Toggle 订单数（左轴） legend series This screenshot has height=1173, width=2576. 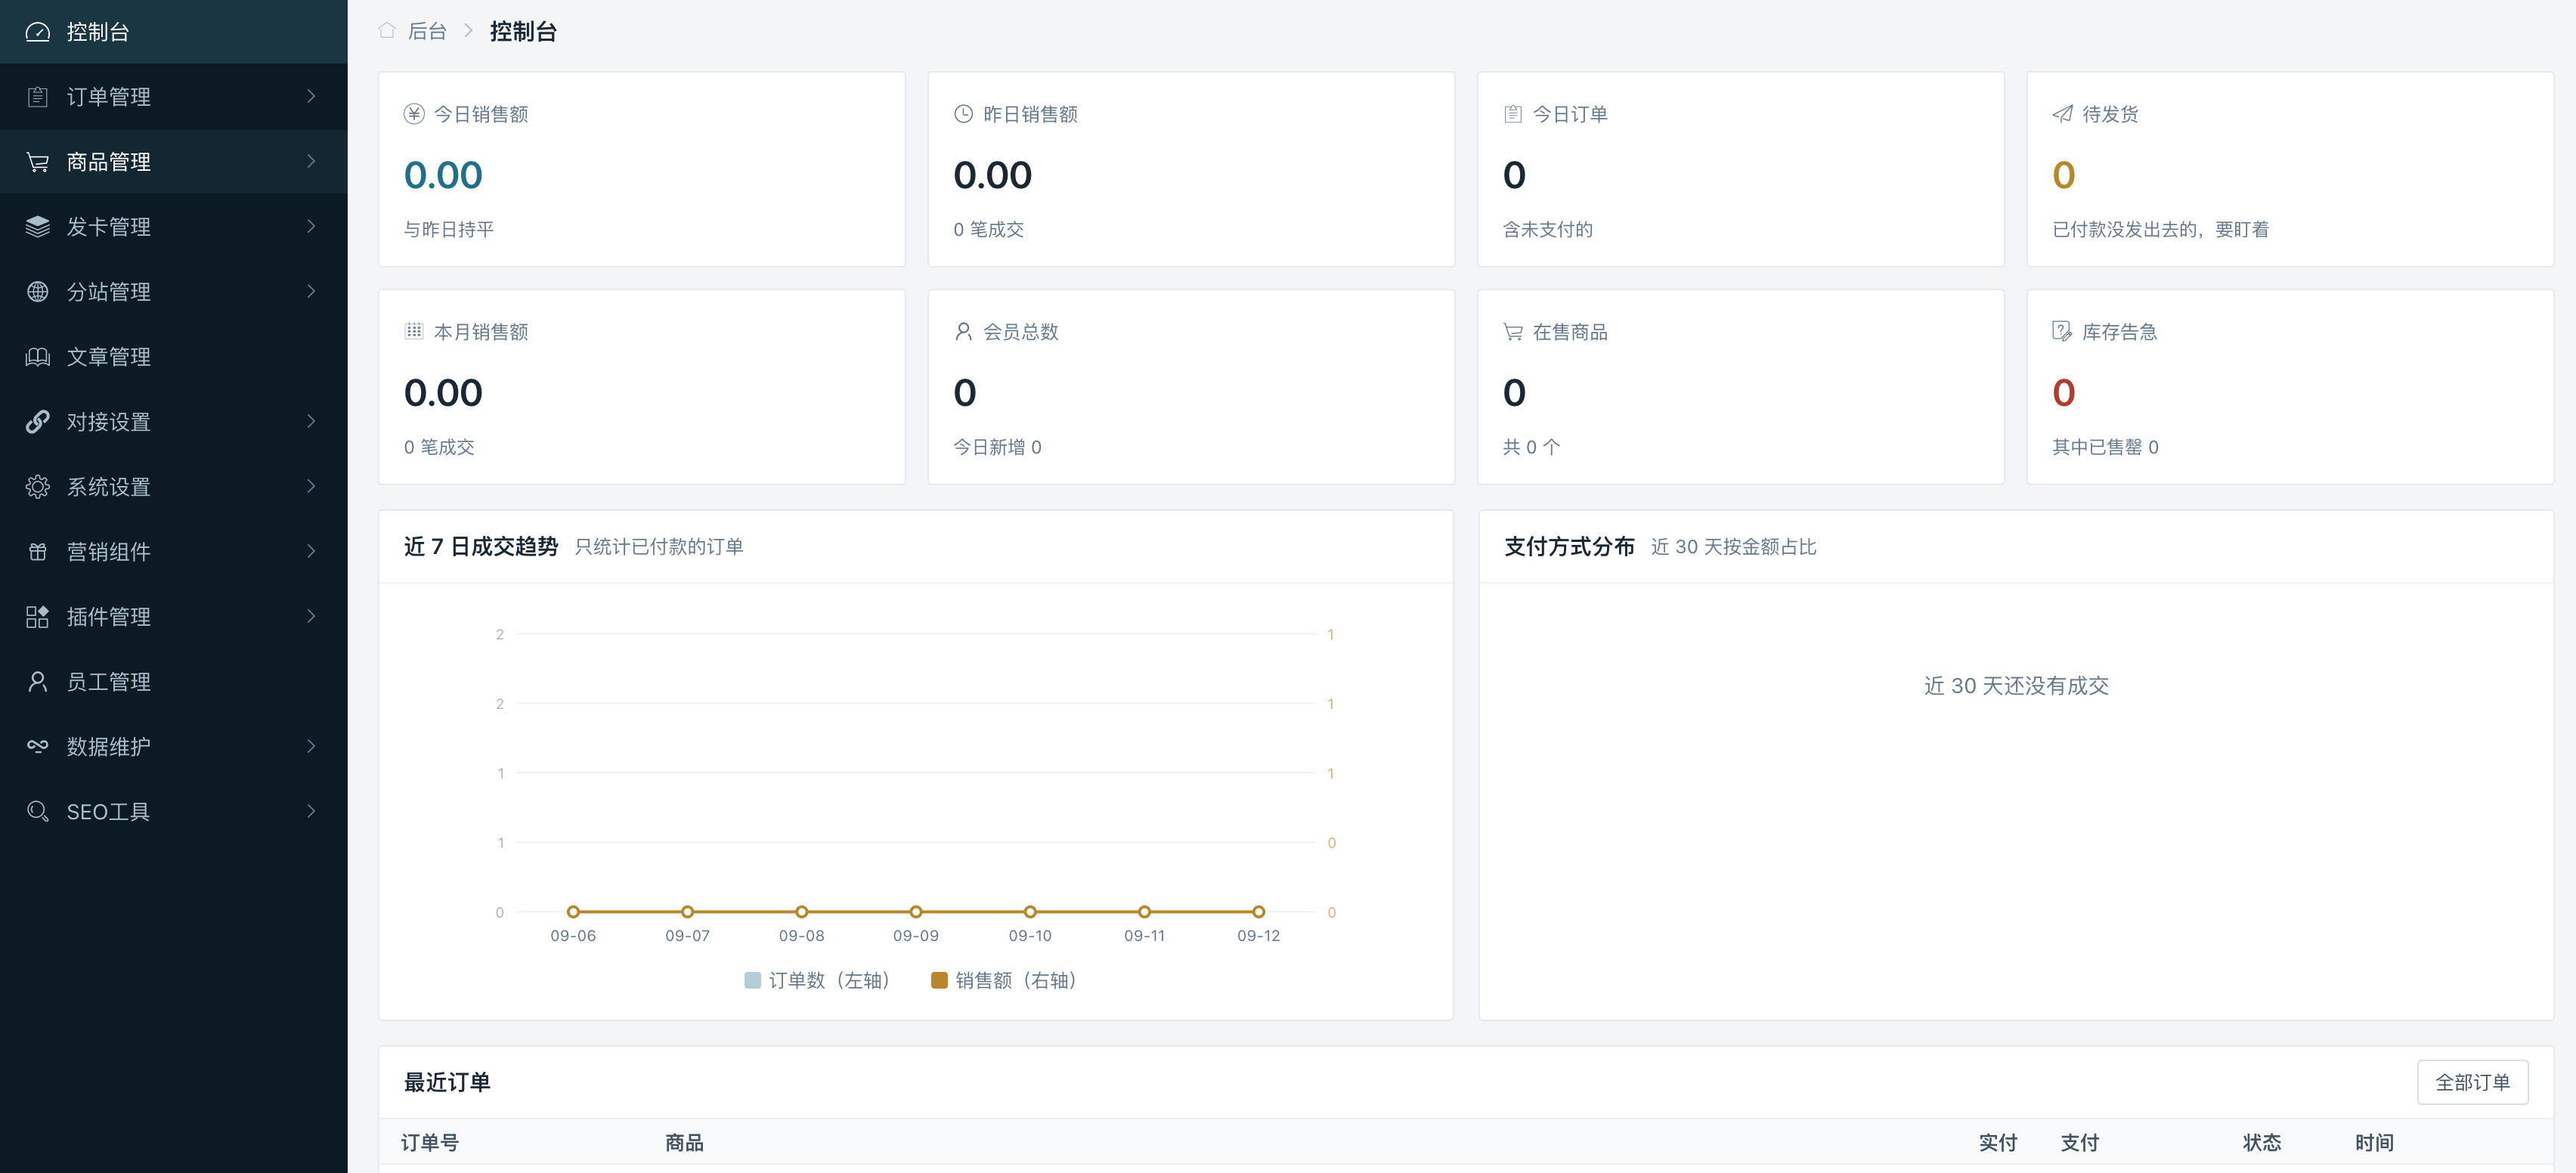[818, 980]
